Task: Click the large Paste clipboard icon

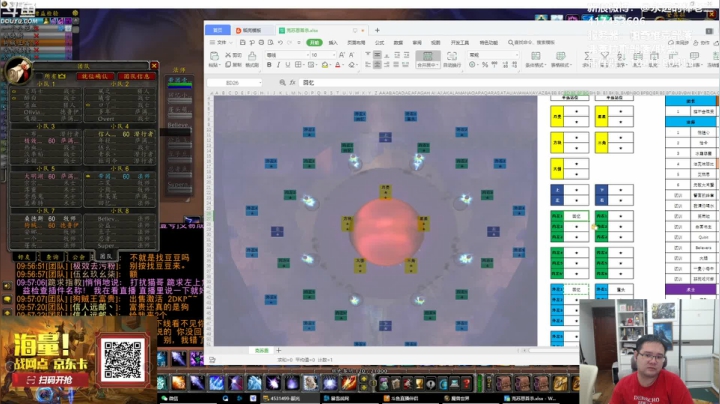Action: 214,56
